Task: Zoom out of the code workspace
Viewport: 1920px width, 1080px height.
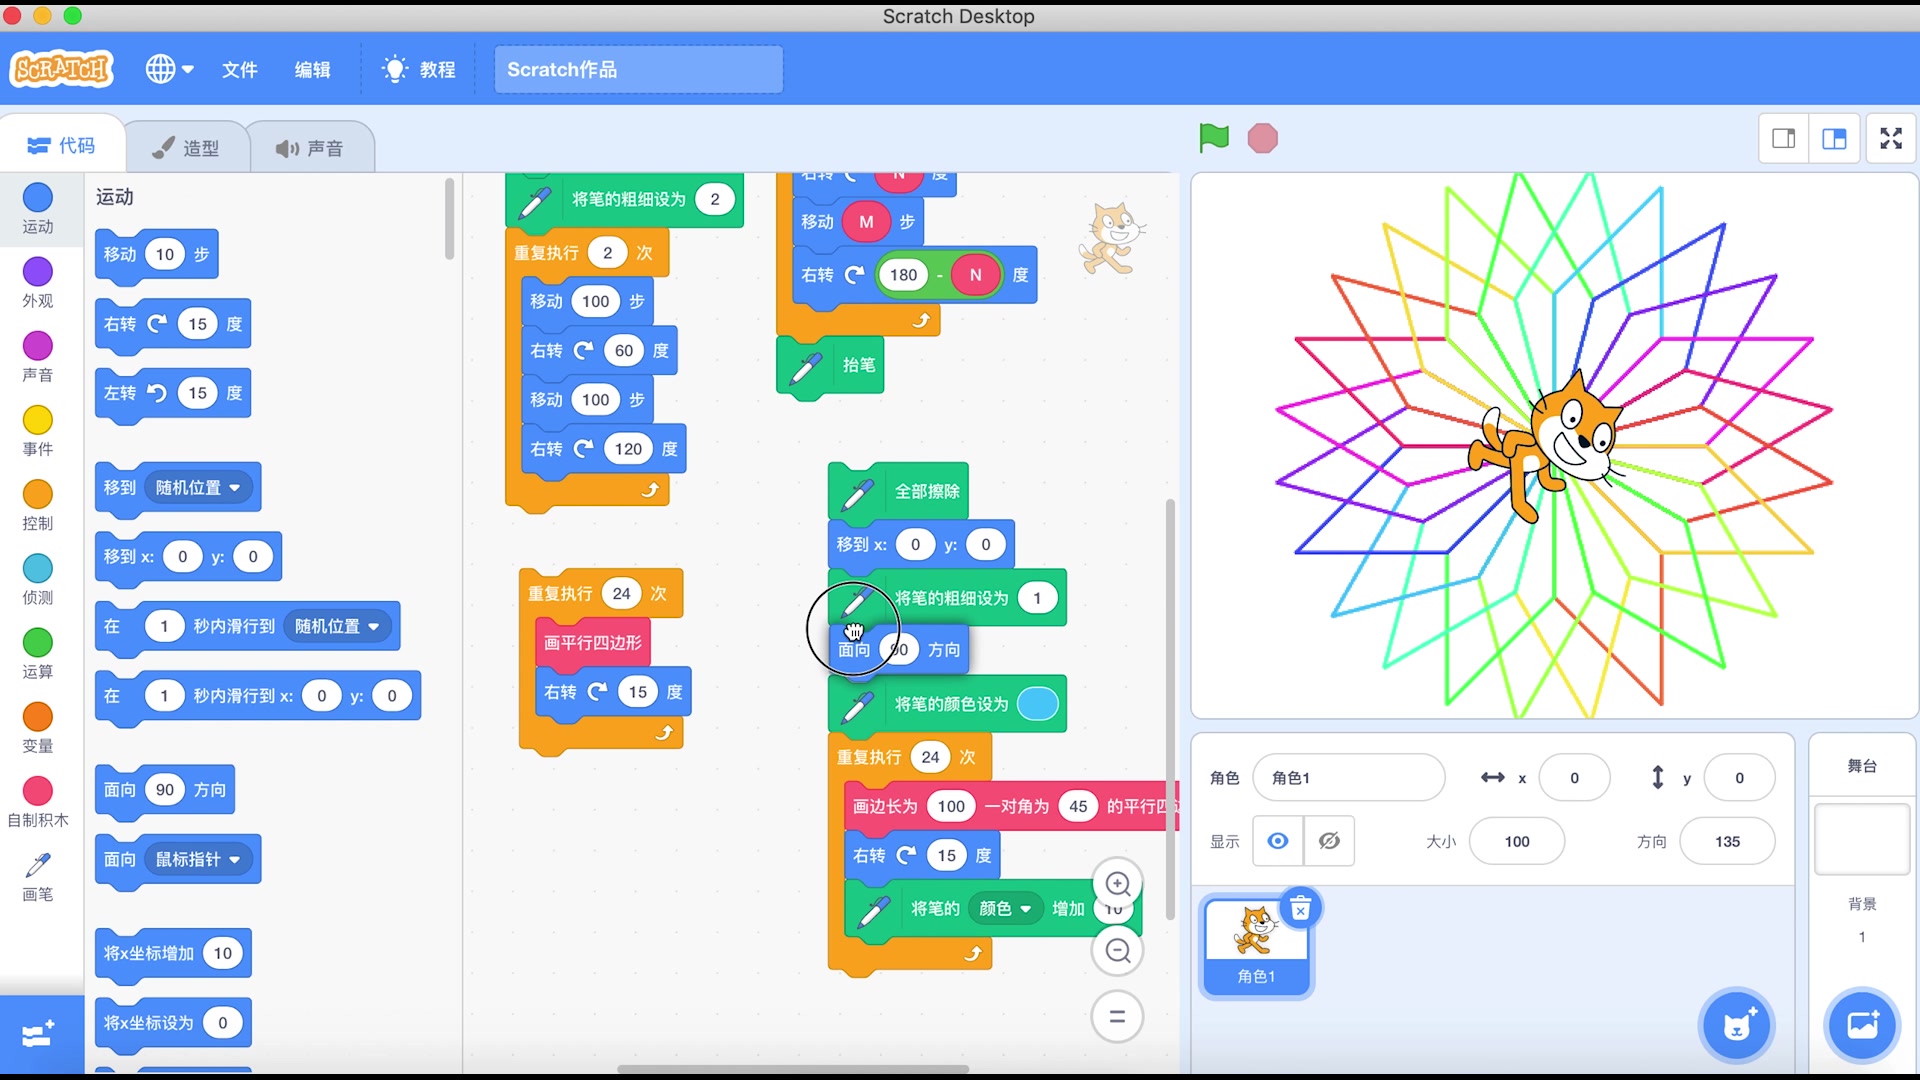Action: [x=1117, y=950]
